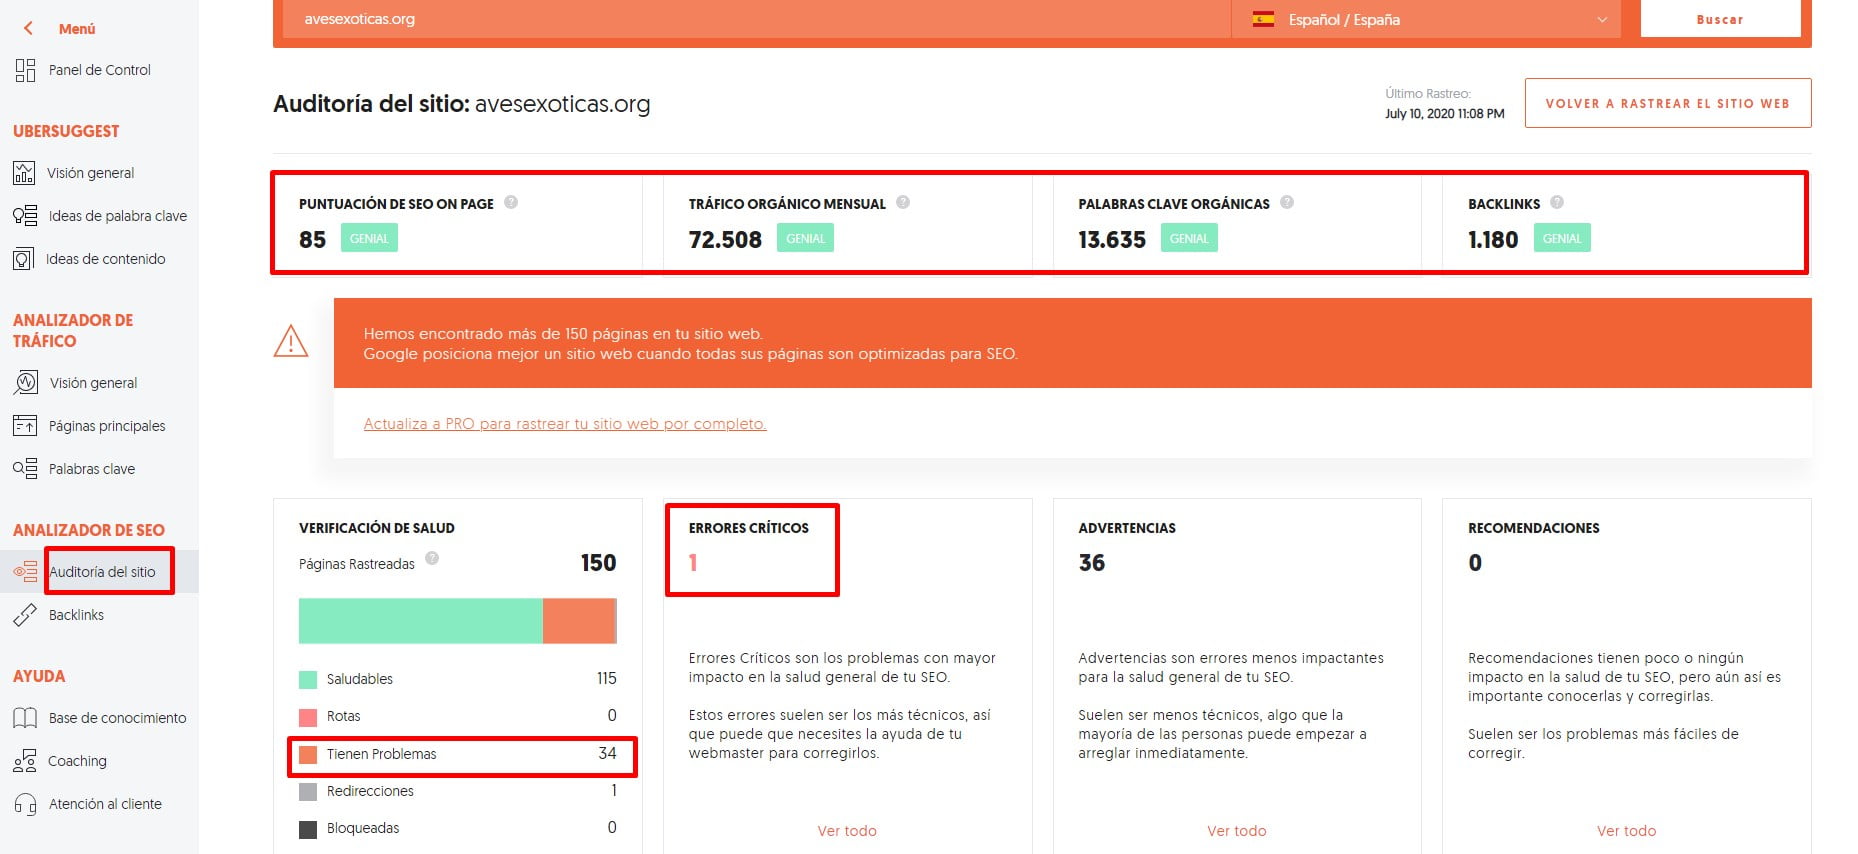Click Backlinks link icon in sidebar

pyautogui.click(x=25, y=615)
